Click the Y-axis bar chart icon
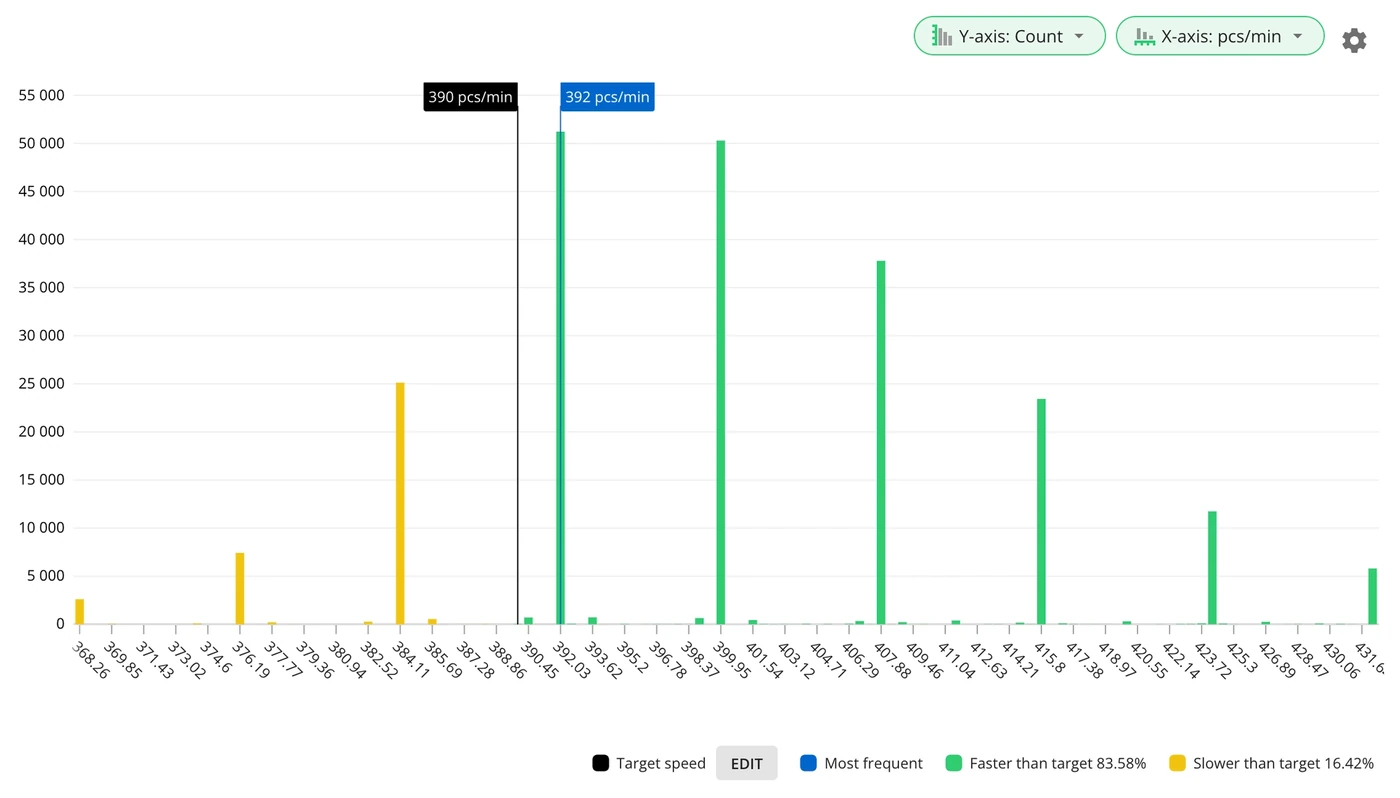Screen dimensions: 1400x798 click(941, 36)
